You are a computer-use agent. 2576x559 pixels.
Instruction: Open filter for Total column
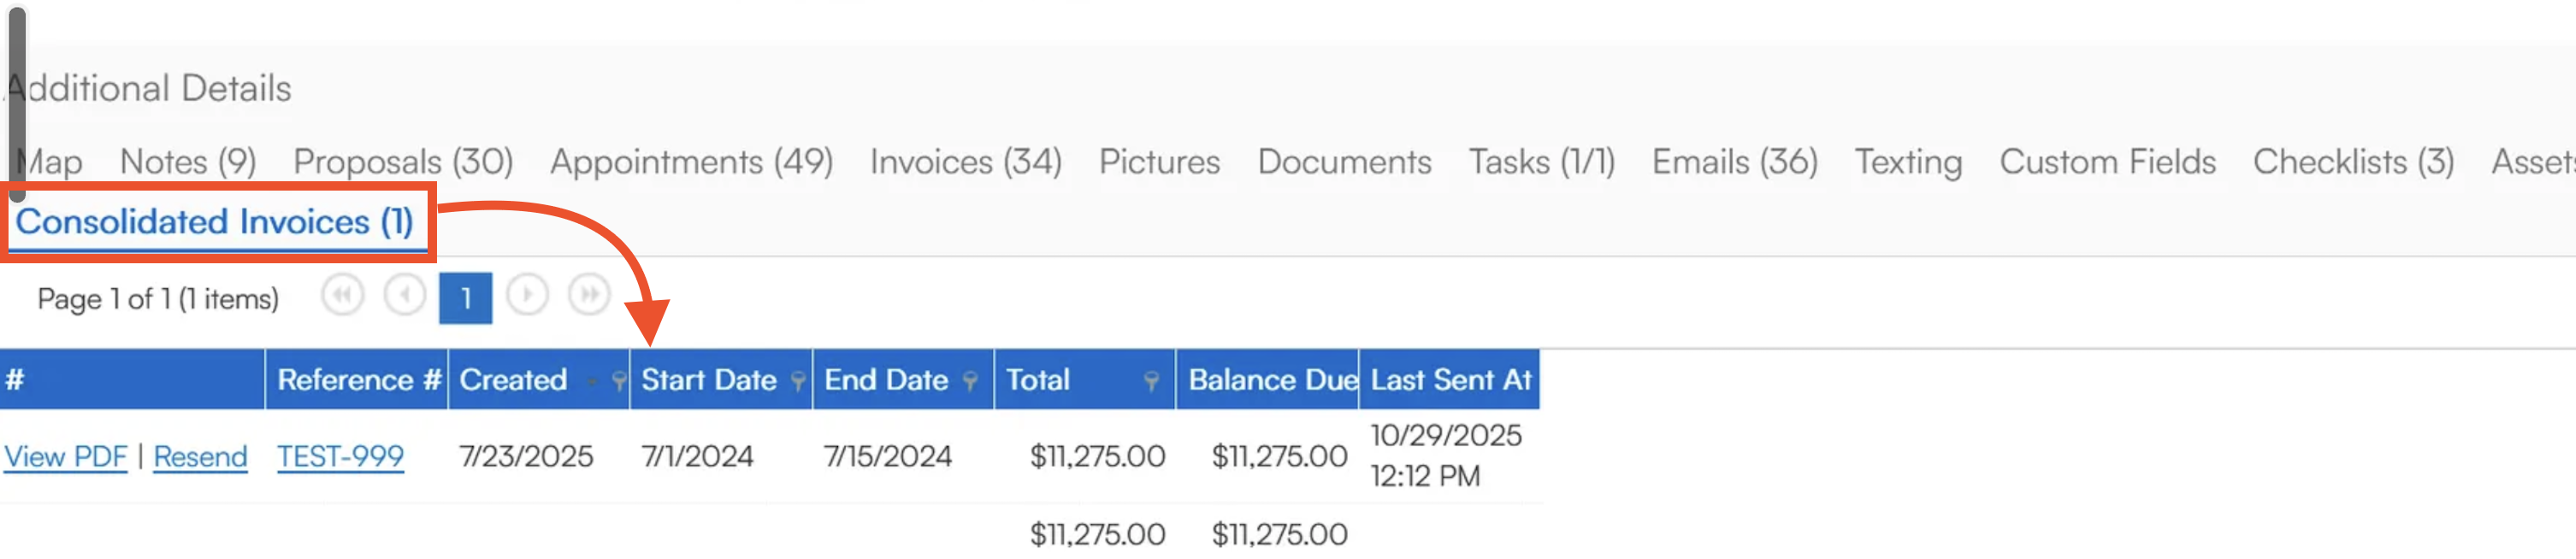click(x=1151, y=381)
